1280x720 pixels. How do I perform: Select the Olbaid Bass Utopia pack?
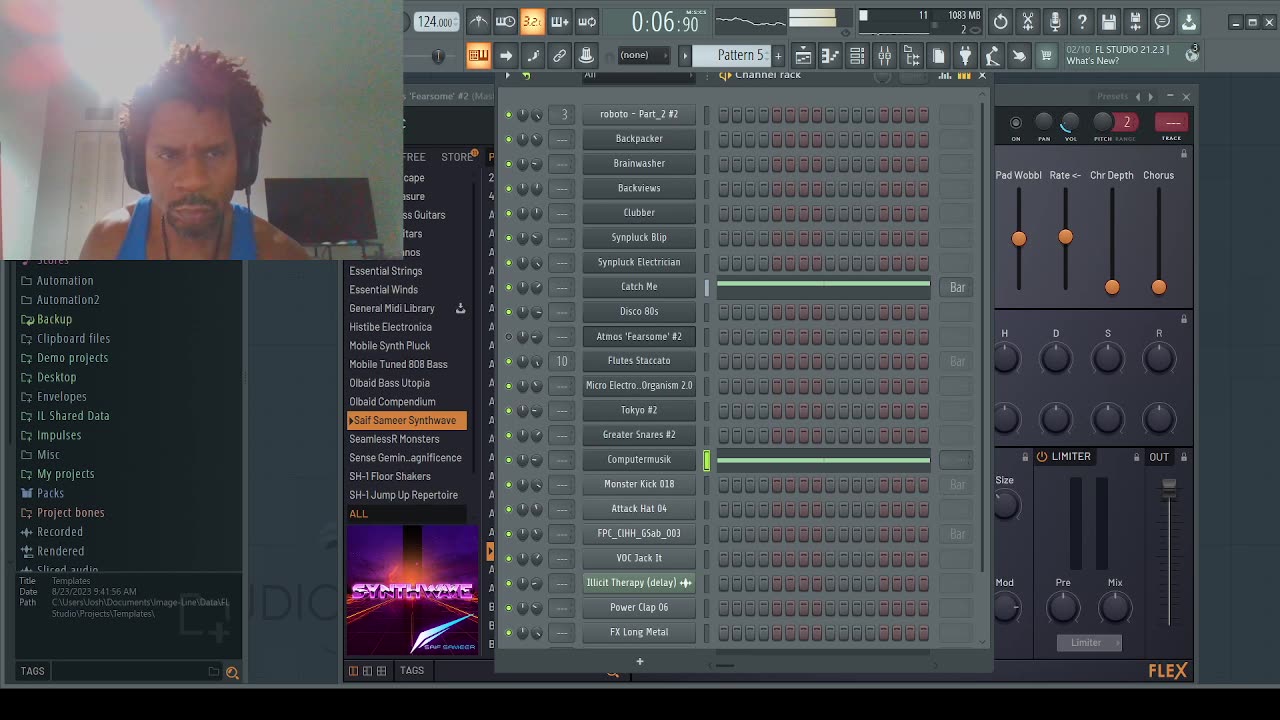click(x=390, y=383)
